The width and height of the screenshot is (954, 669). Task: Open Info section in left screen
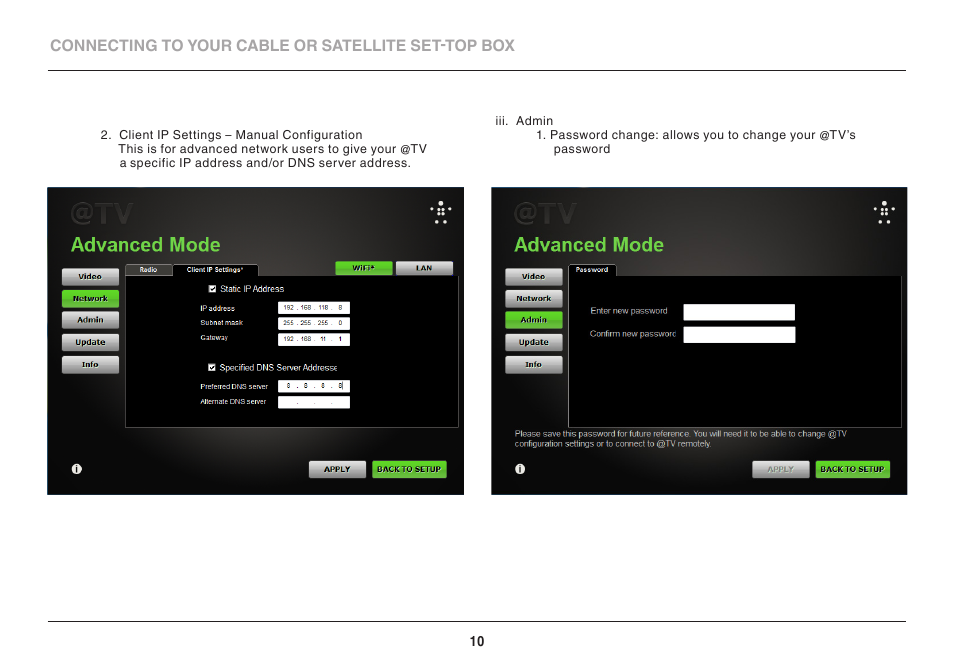[90, 365]
